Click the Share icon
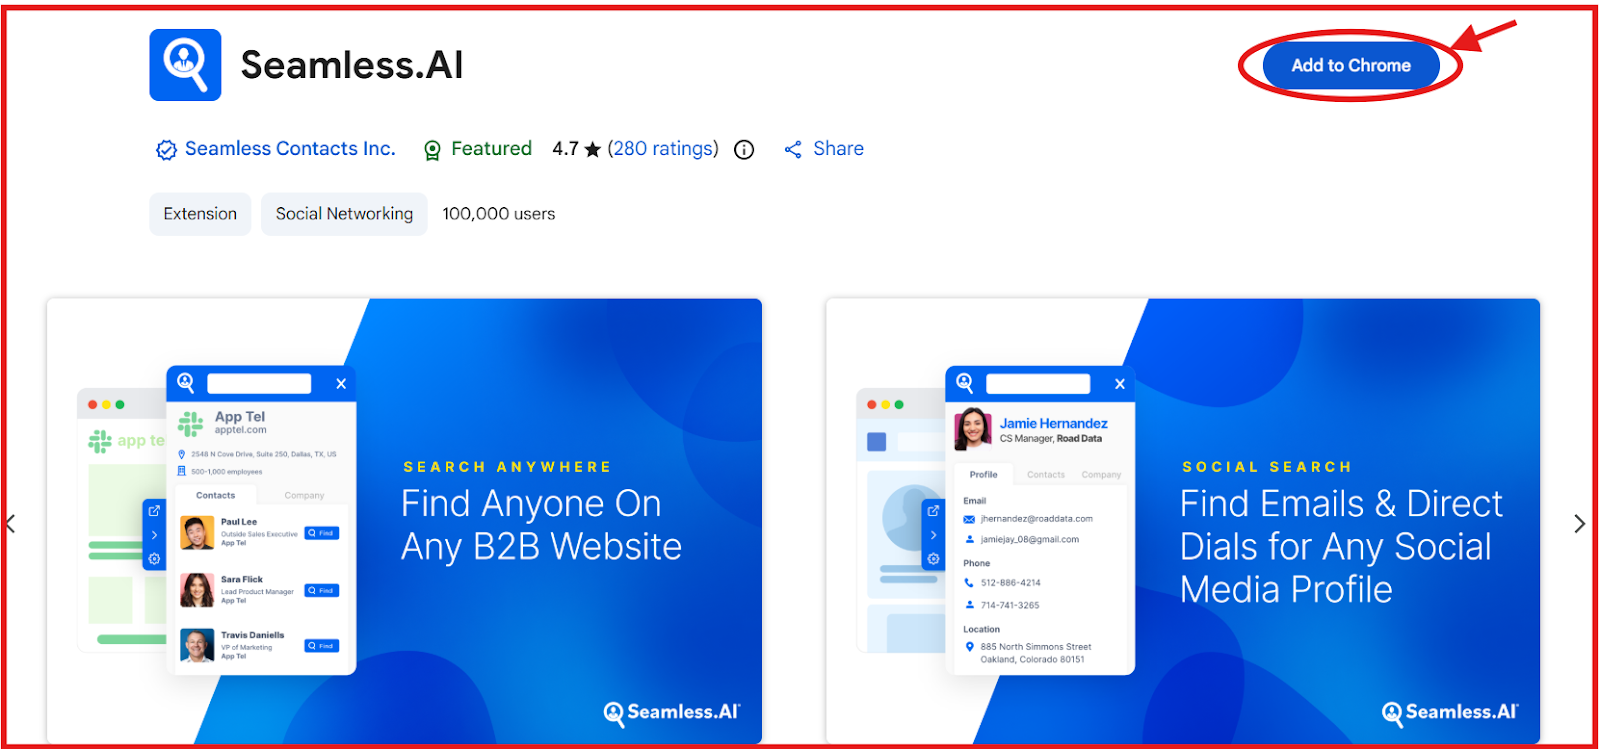1600x749 pixels. [793, 150]
